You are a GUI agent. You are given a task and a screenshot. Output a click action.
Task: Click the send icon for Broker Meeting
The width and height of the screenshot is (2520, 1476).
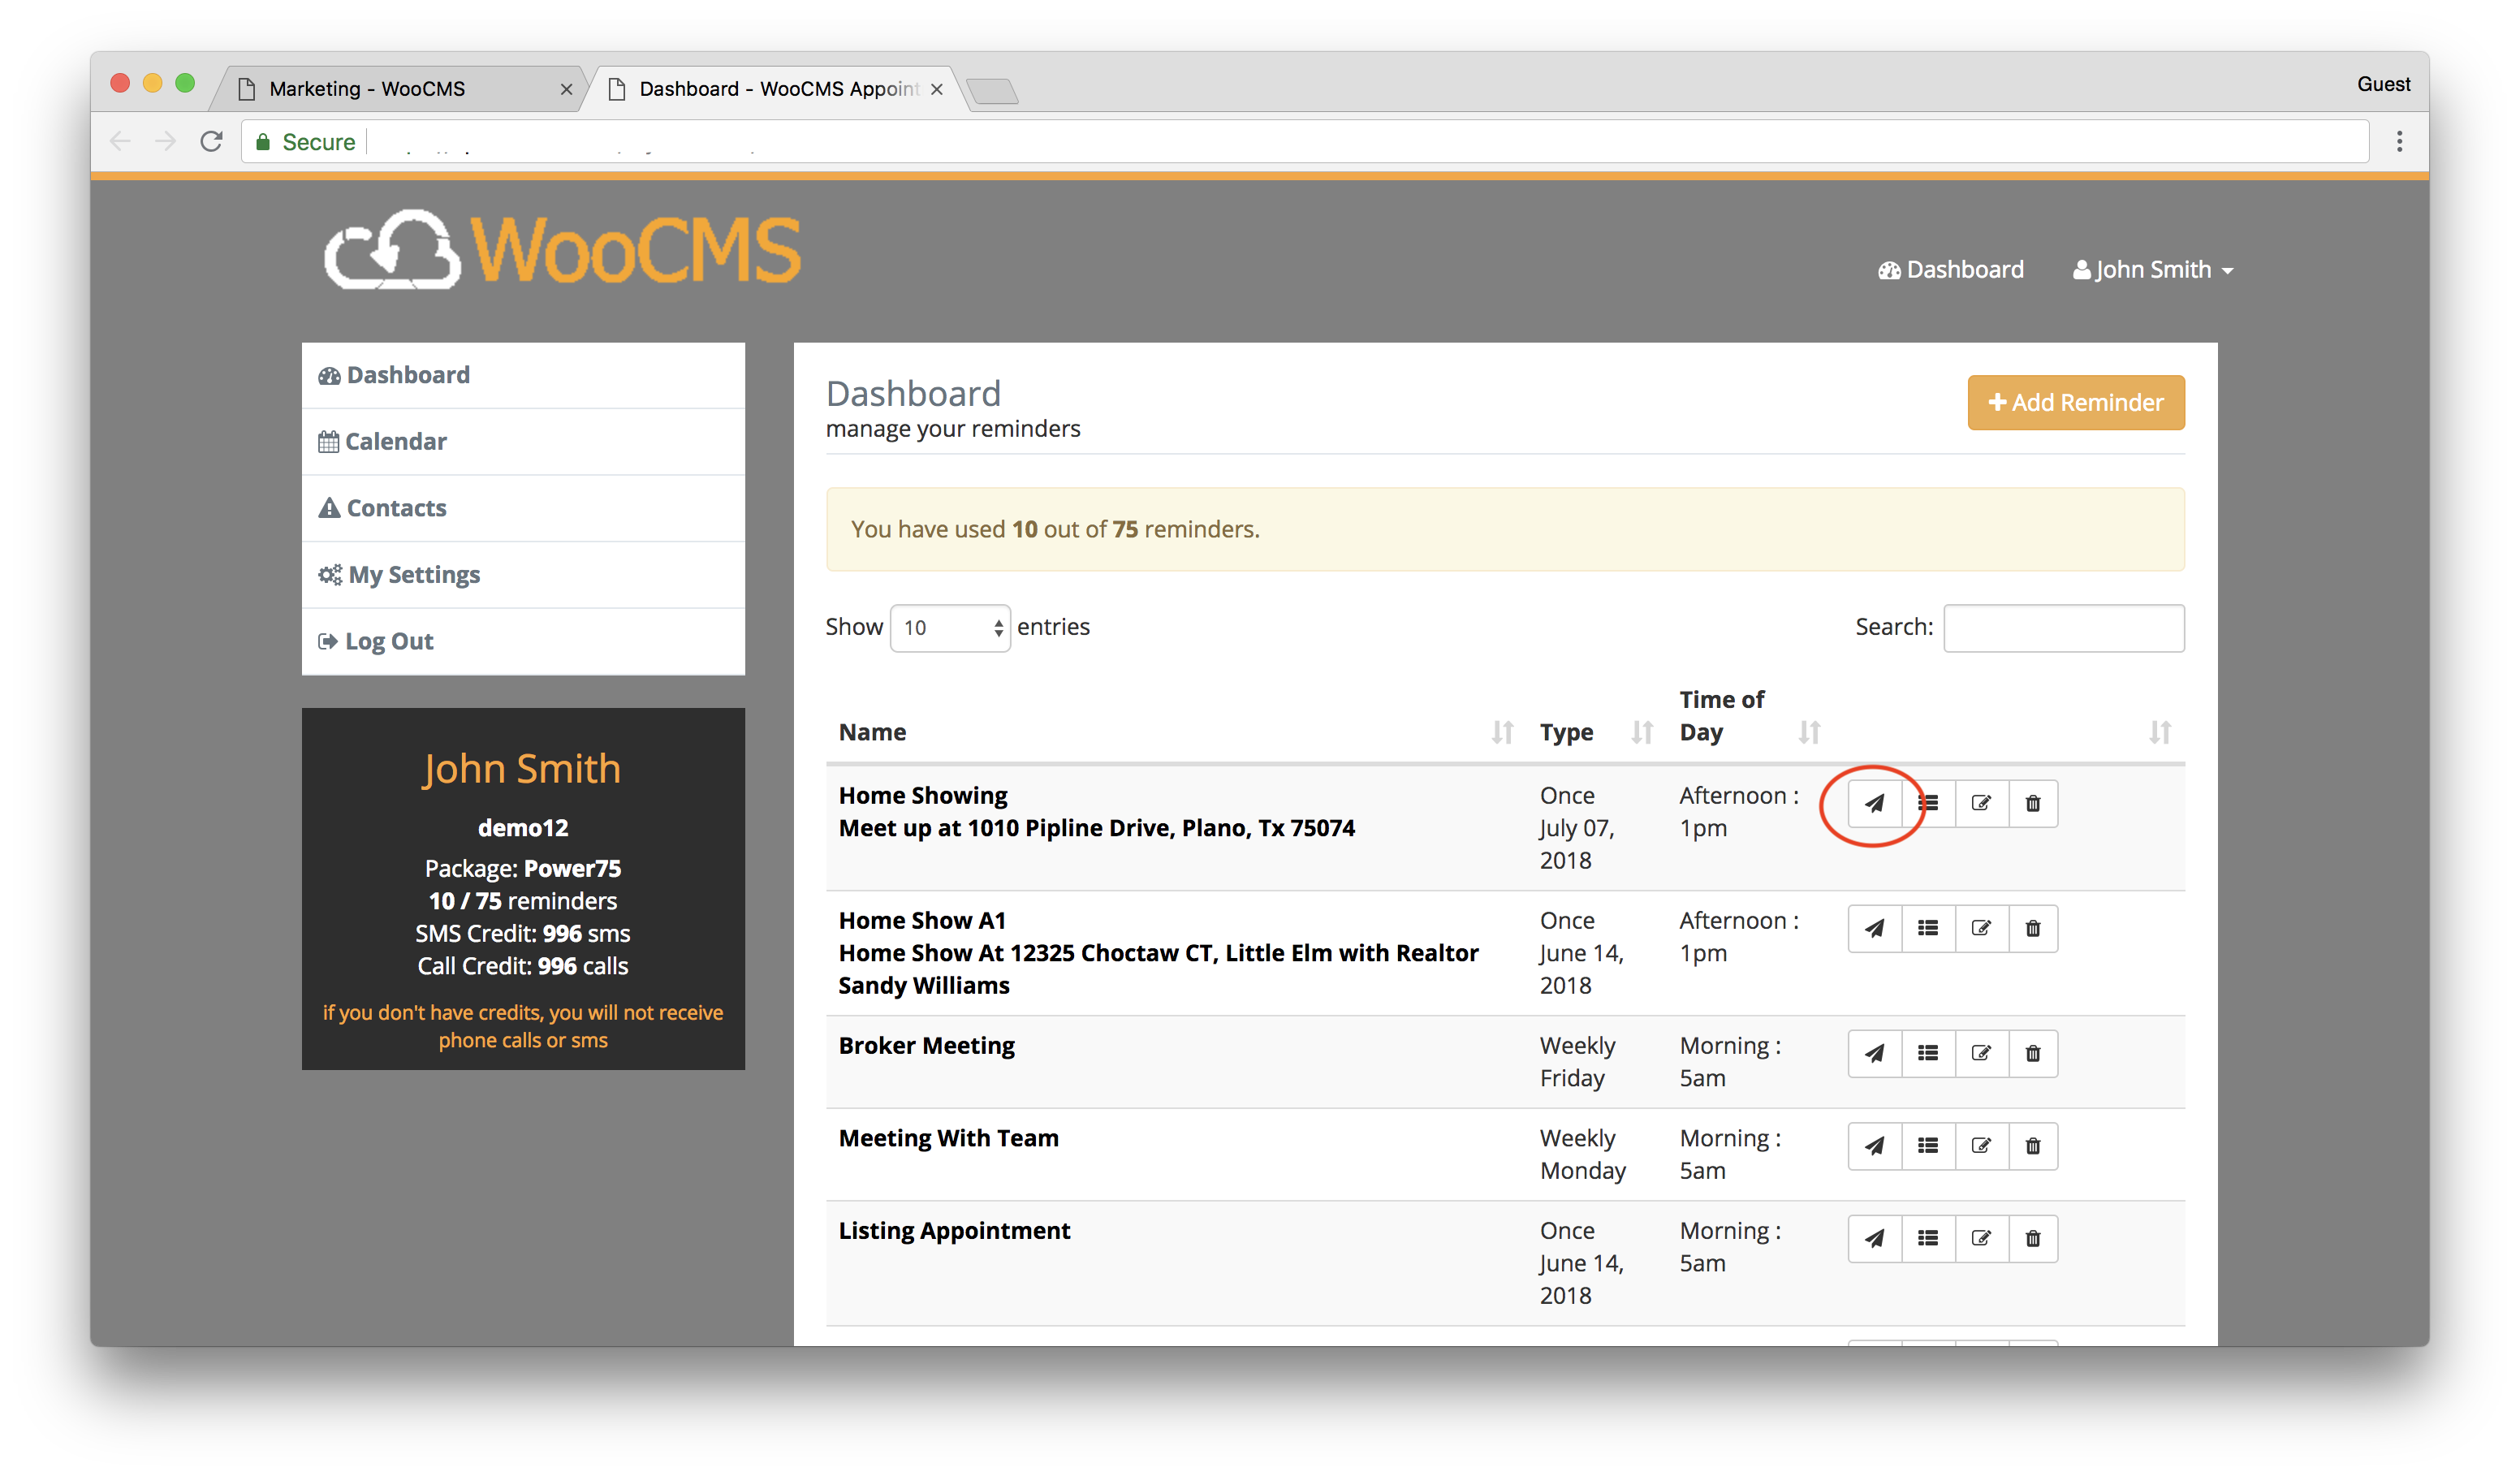[x=1874, y=1052]
